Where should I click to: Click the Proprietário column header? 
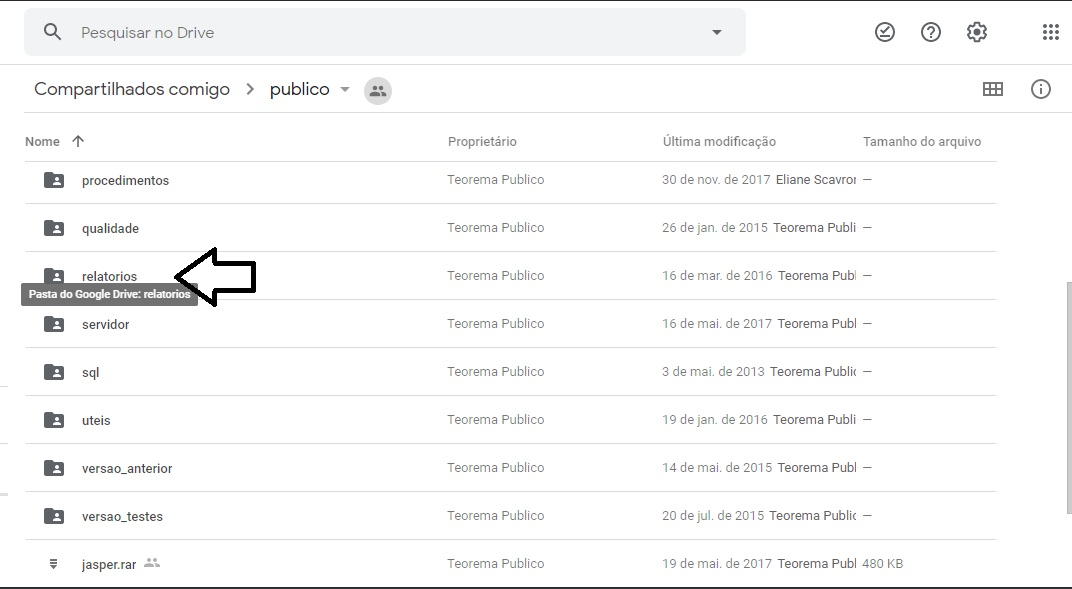coord(482,141)
